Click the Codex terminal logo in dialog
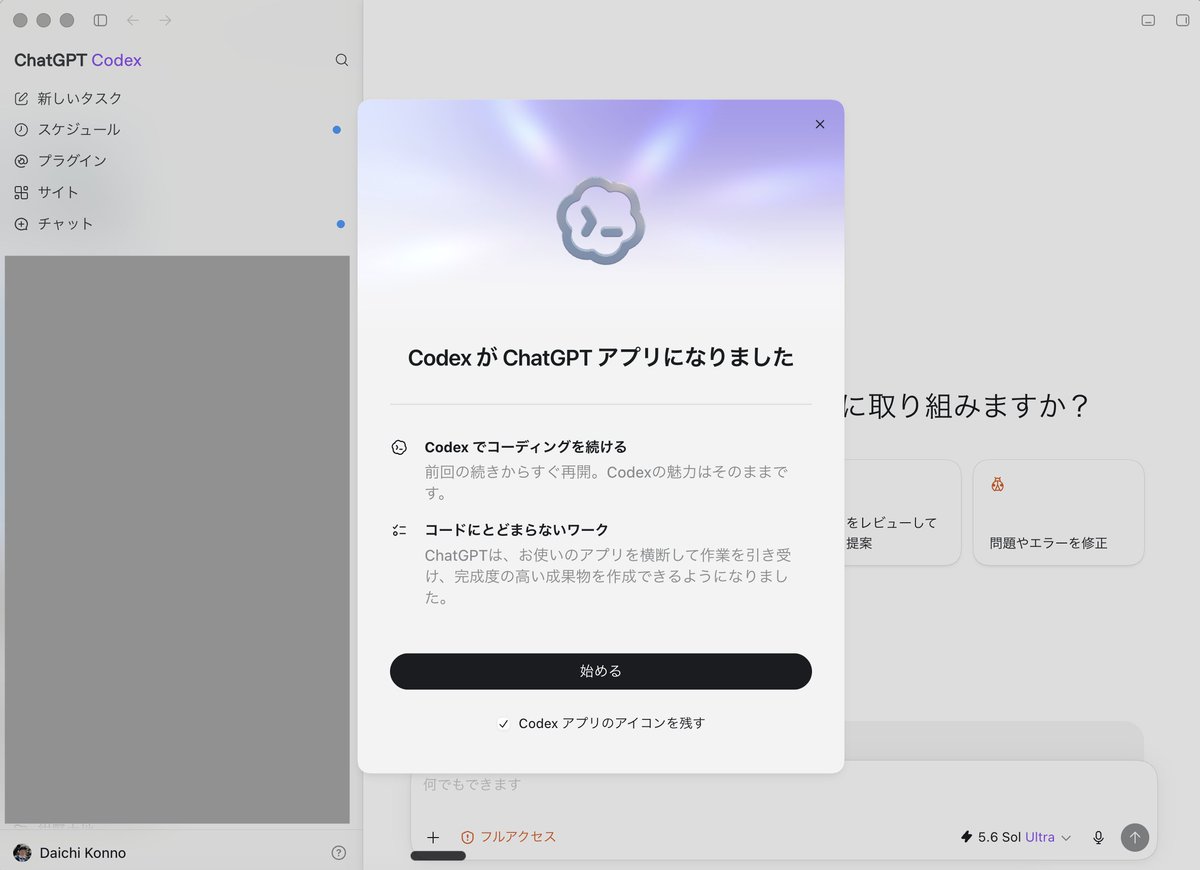1200x870 pixels. (601, 221)
